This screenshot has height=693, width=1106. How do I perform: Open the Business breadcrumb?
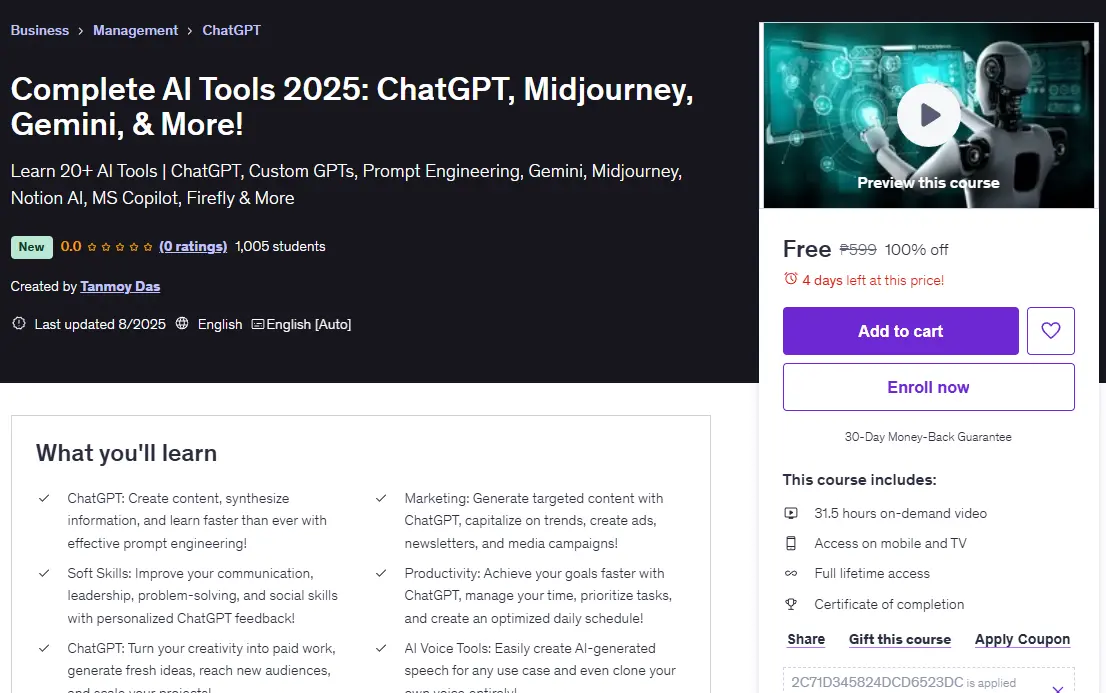(x=40, y=30)
